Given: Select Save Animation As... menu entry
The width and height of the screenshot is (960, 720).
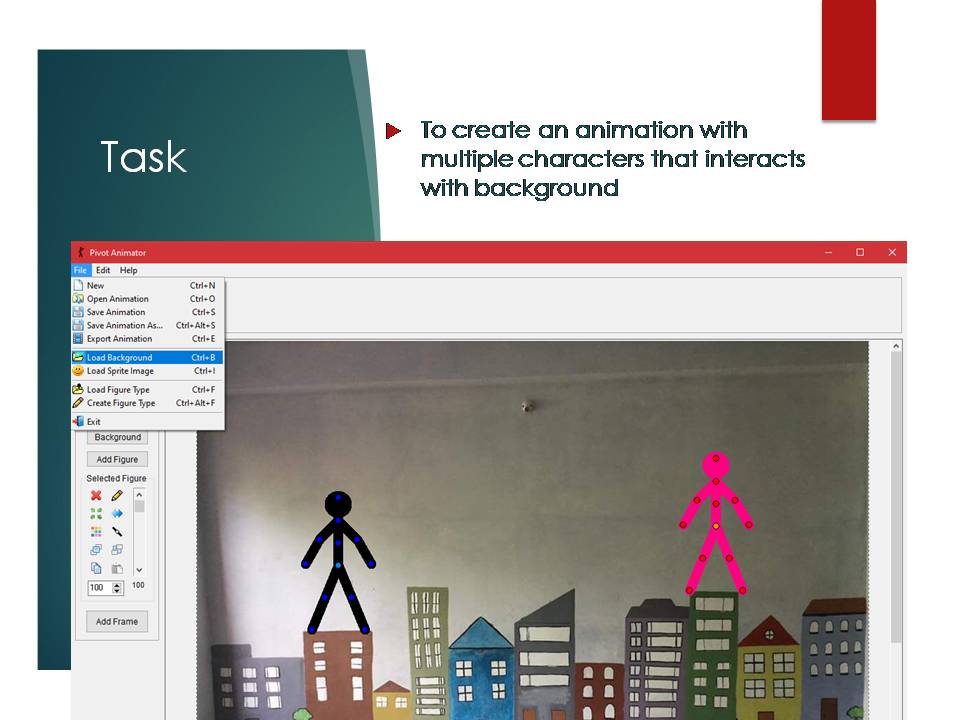Looking at the screenshot, I should (148, 325).
